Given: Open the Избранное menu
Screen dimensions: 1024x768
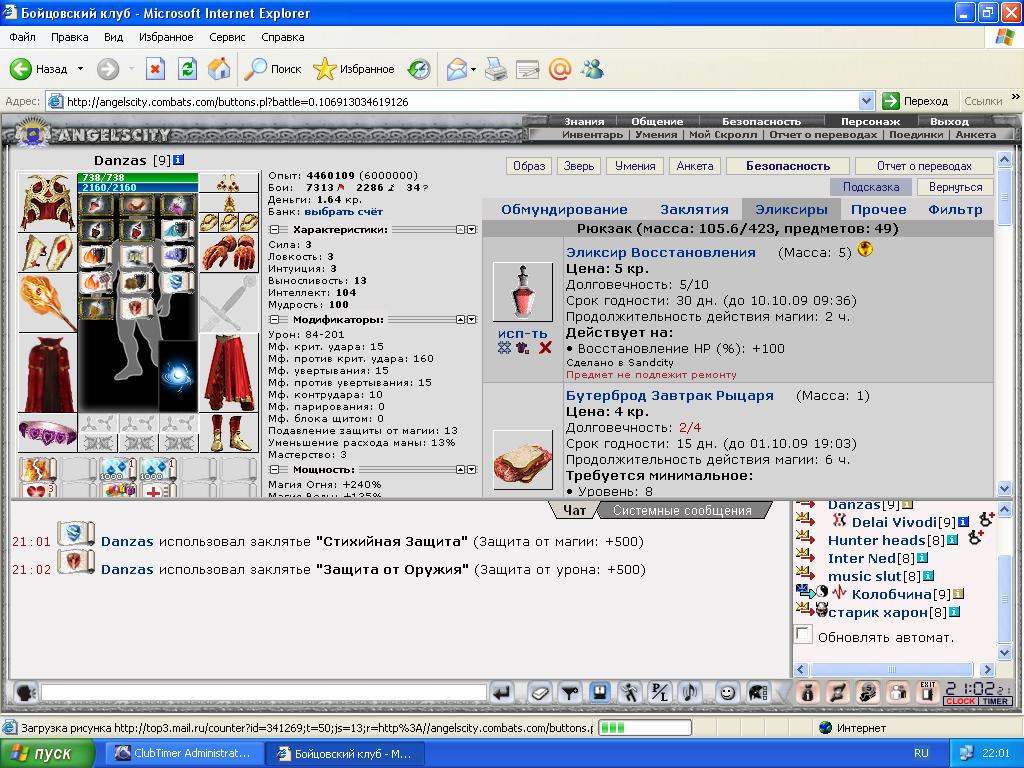Looking at the screenshot, I should click(x=166, y=37).
